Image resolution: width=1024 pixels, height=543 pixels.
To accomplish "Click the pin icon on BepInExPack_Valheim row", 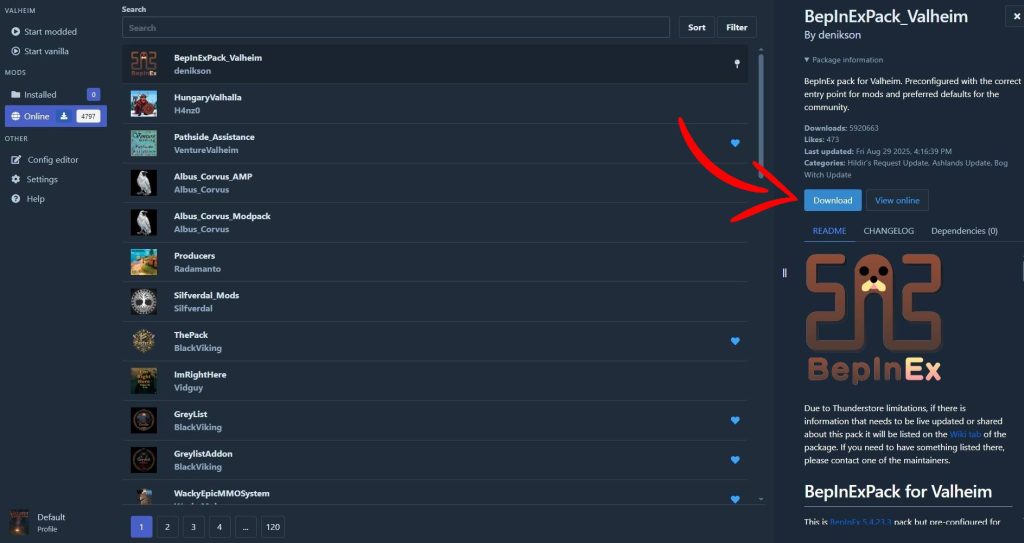I will pos(737,64).
